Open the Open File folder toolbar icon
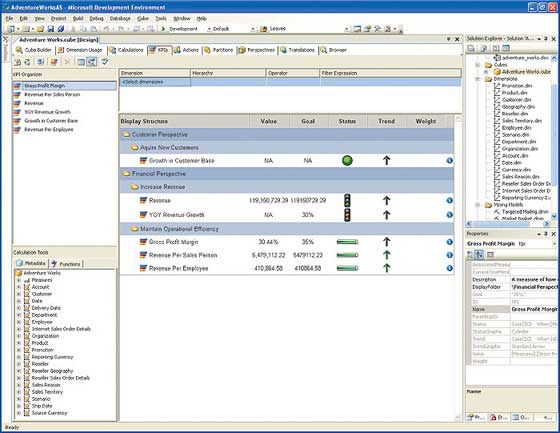Viewport: 560px width, 433px height. click(40, 29)
